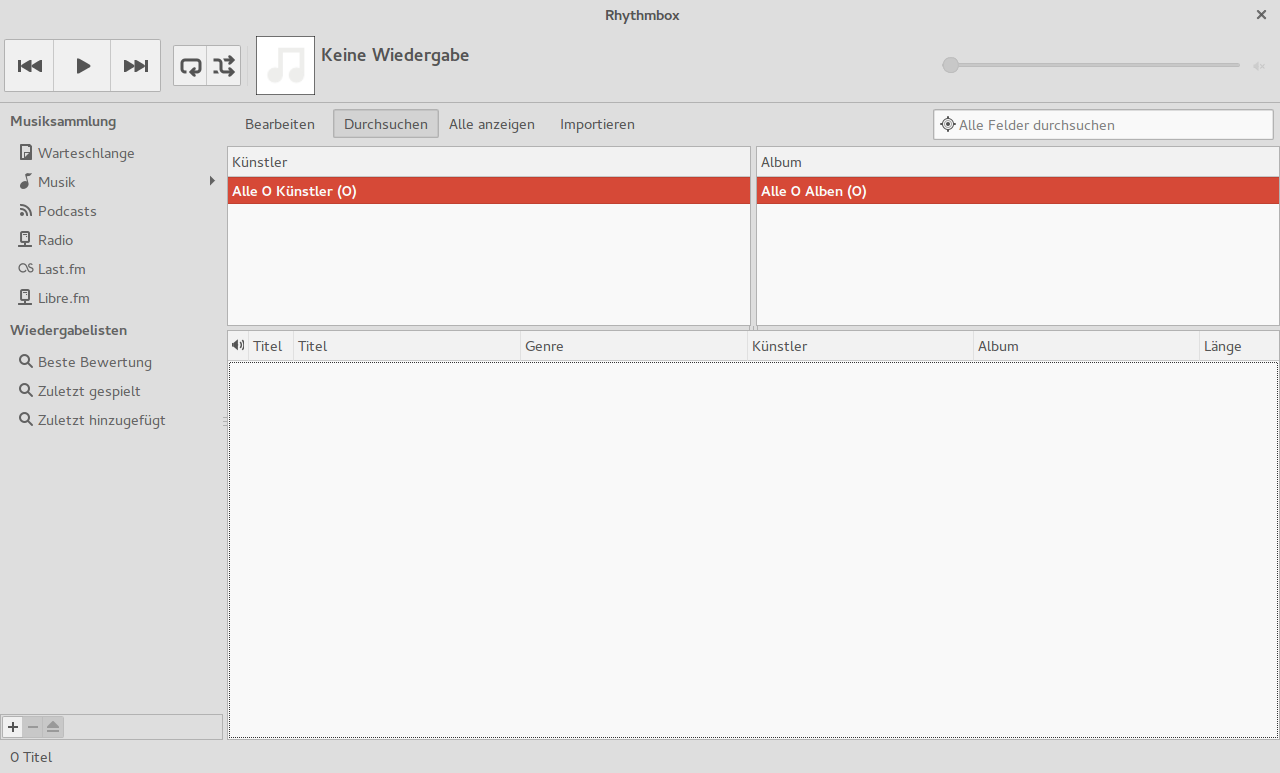Image resolution: width=1280 pixels, height=773 pixels.
Task: Click the Warteschlange queue icon
Action: click(26, 153)
